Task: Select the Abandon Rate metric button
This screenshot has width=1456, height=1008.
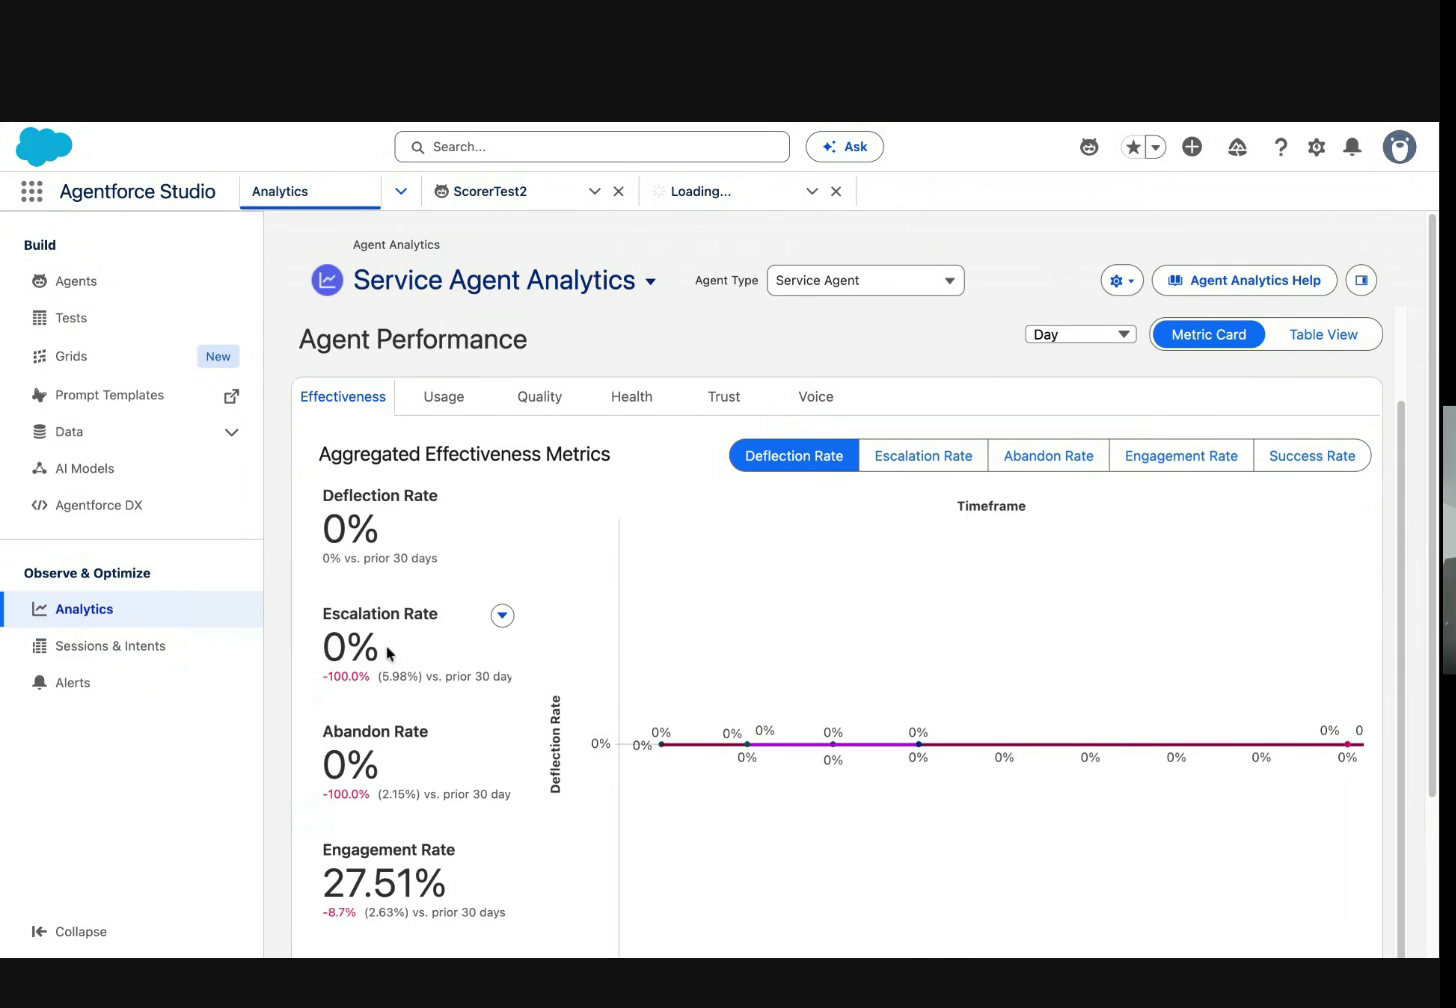Action: point(1048,456)
